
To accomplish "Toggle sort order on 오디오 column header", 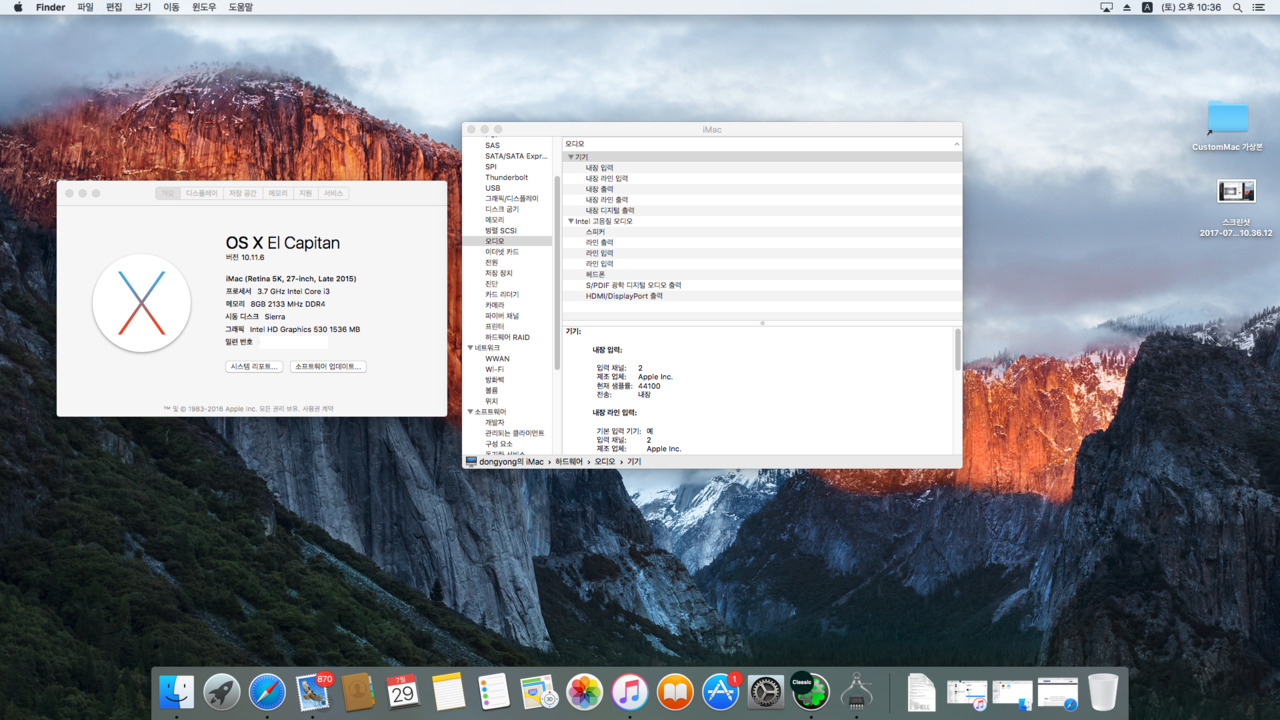I will pos(761,144).
